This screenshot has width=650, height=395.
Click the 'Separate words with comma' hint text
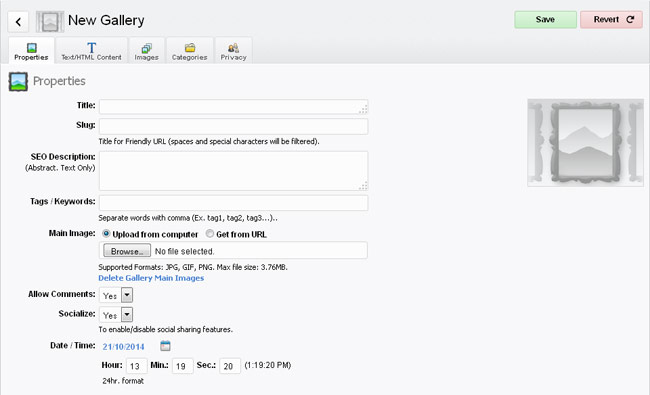click(188, 218)
